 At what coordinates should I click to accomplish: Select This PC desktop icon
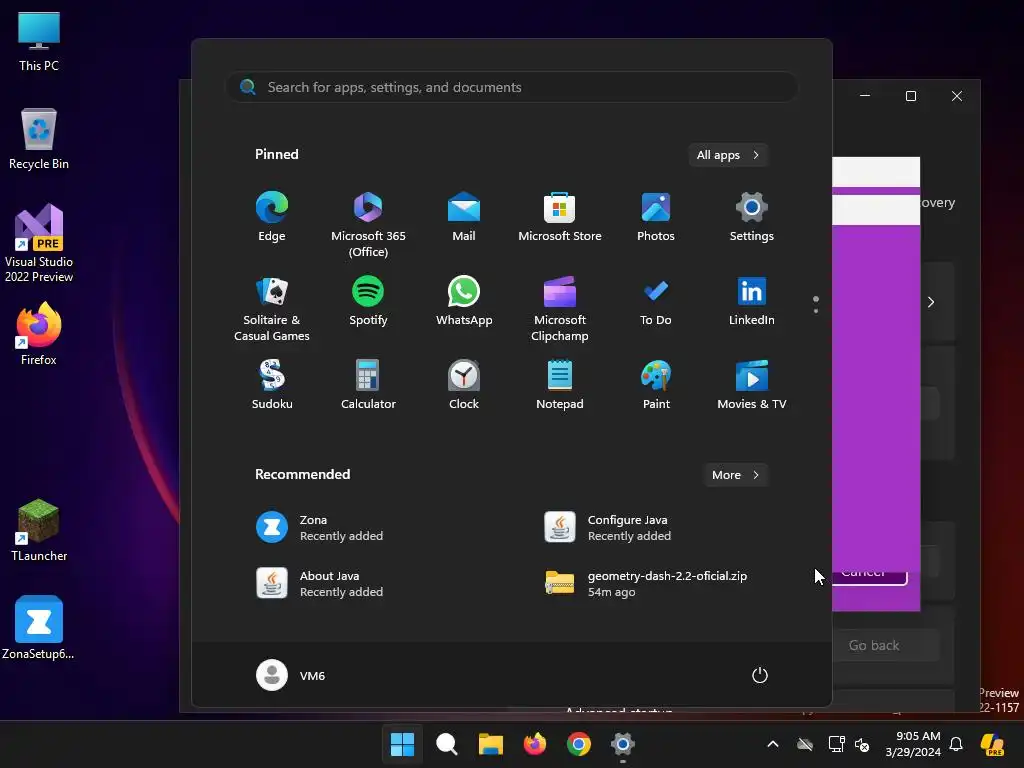(39, 40)
